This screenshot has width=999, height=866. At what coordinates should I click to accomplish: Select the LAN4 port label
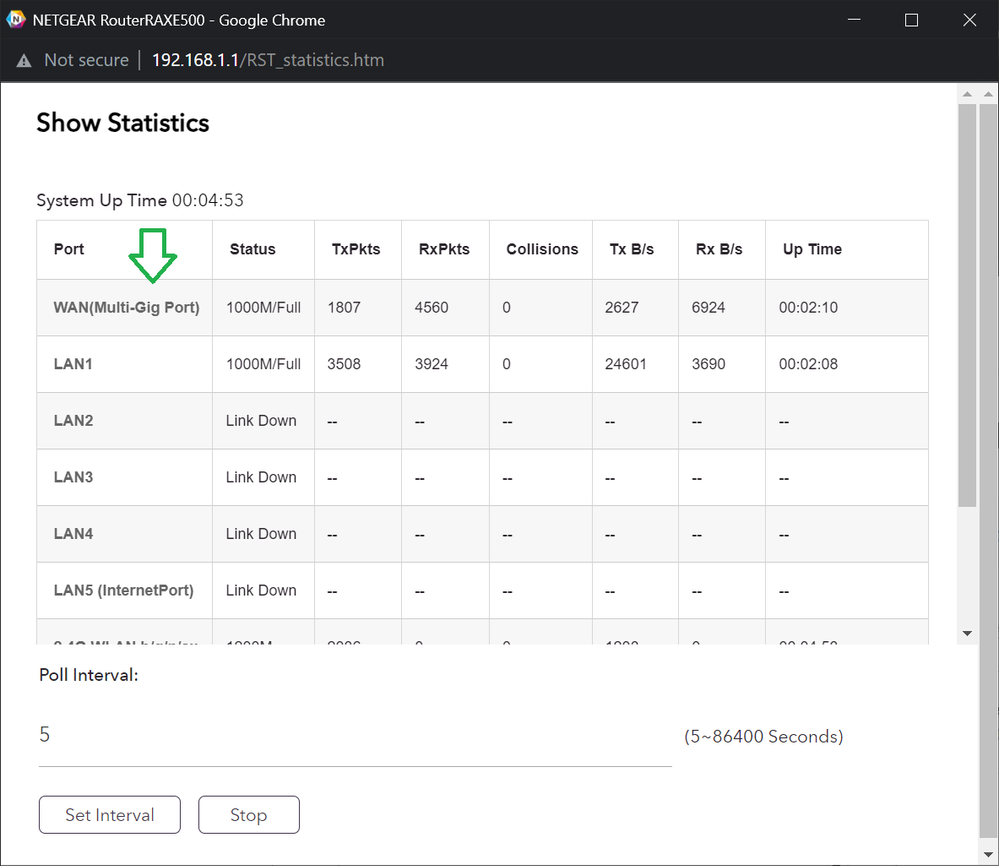click(73, 533)
